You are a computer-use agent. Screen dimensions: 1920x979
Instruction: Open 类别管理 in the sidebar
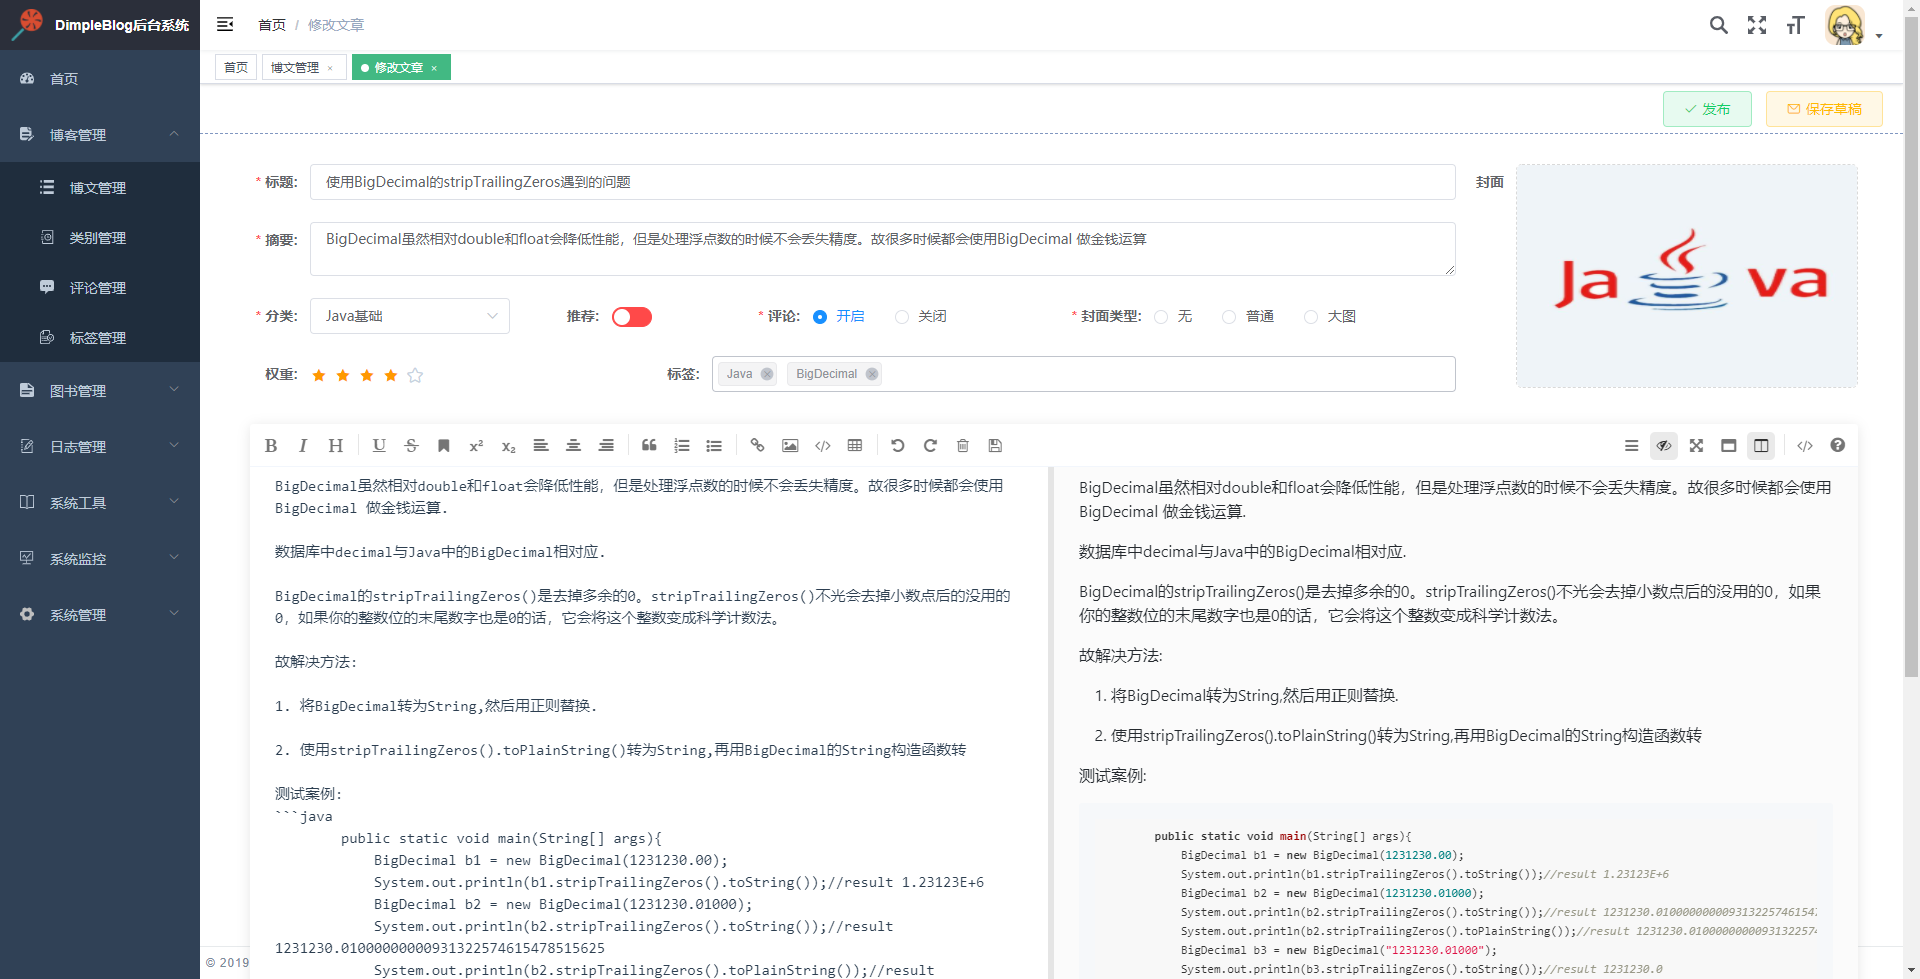click(x=100, y=237)
